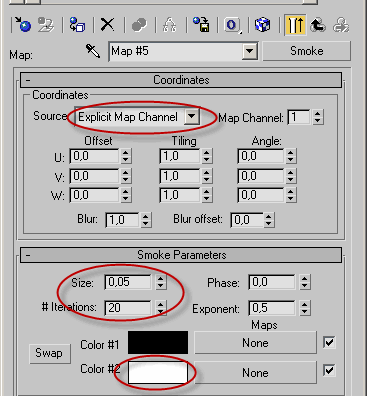Click the U Tiling field
Image resolution: width=367 pixels, height=396 pixels.
(x=180, y=156)
